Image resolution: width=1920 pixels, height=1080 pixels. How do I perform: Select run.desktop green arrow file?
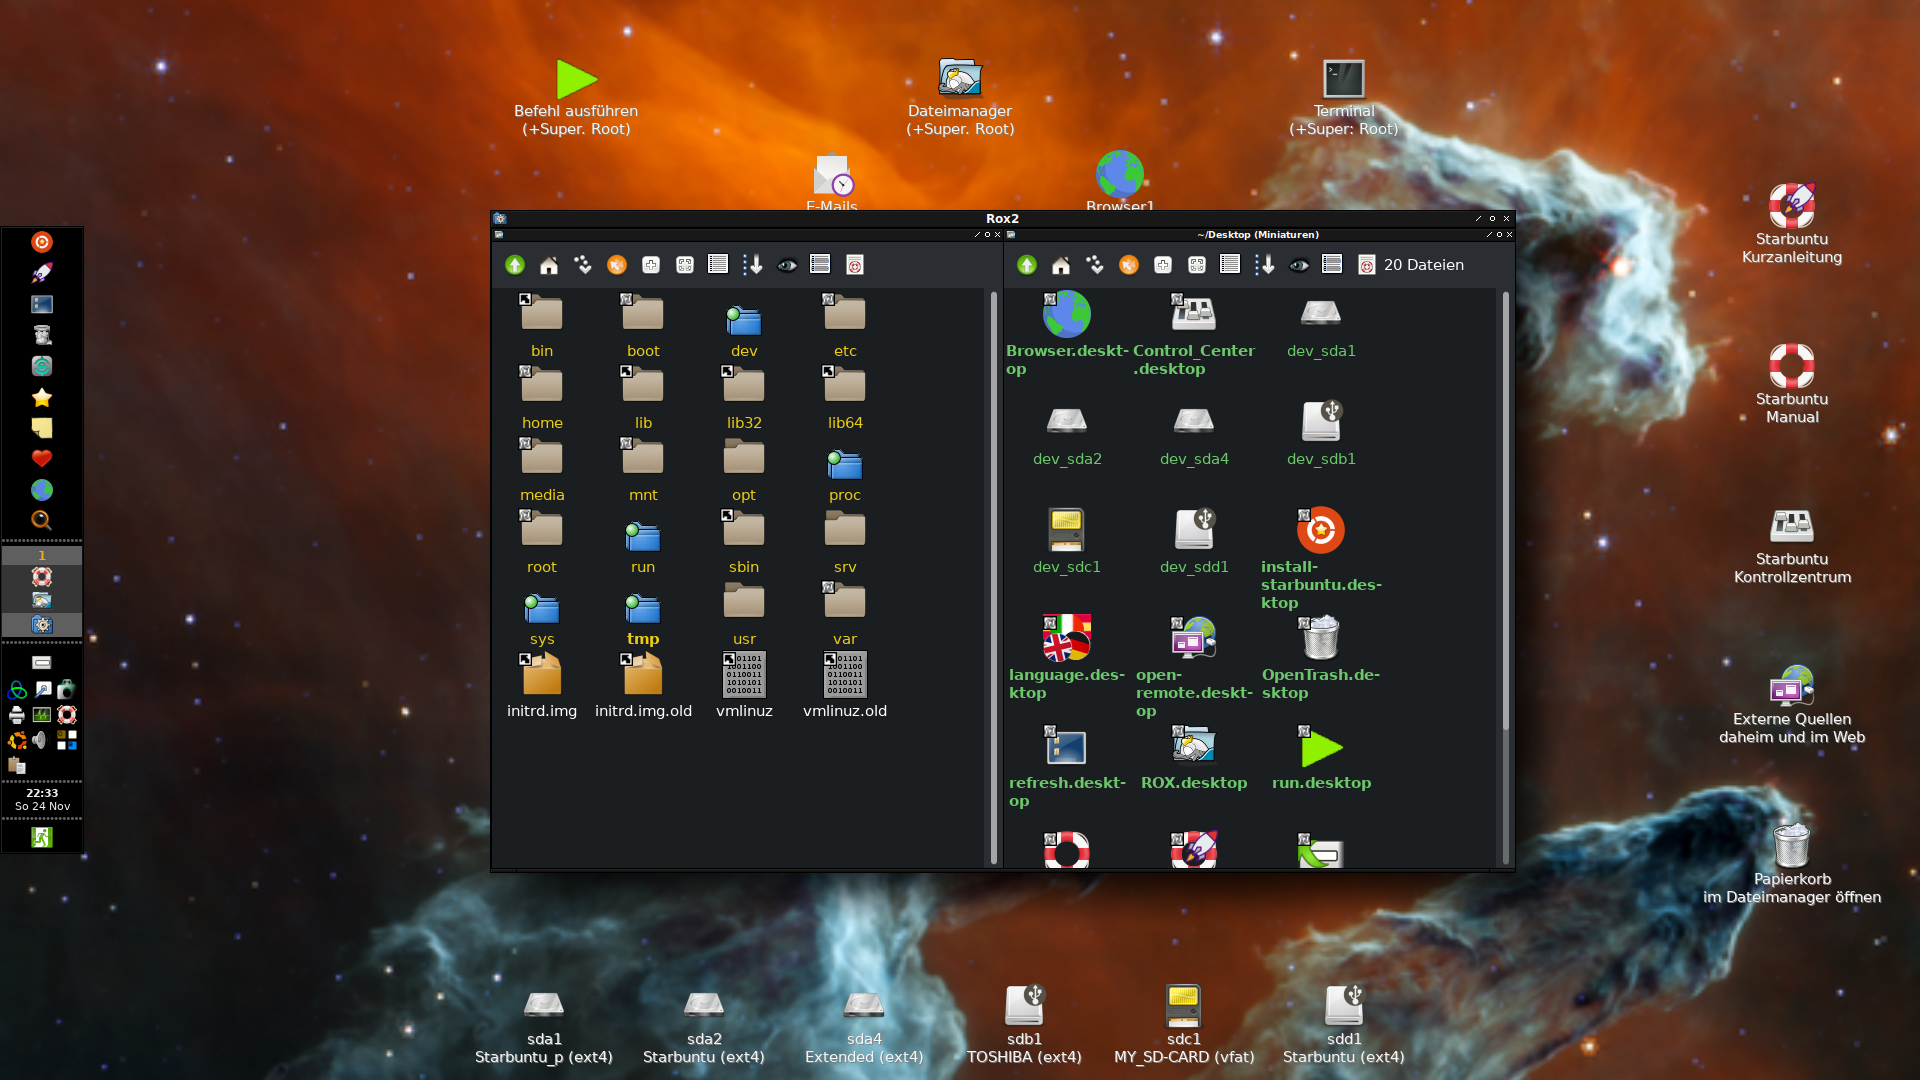(1321, 758)
